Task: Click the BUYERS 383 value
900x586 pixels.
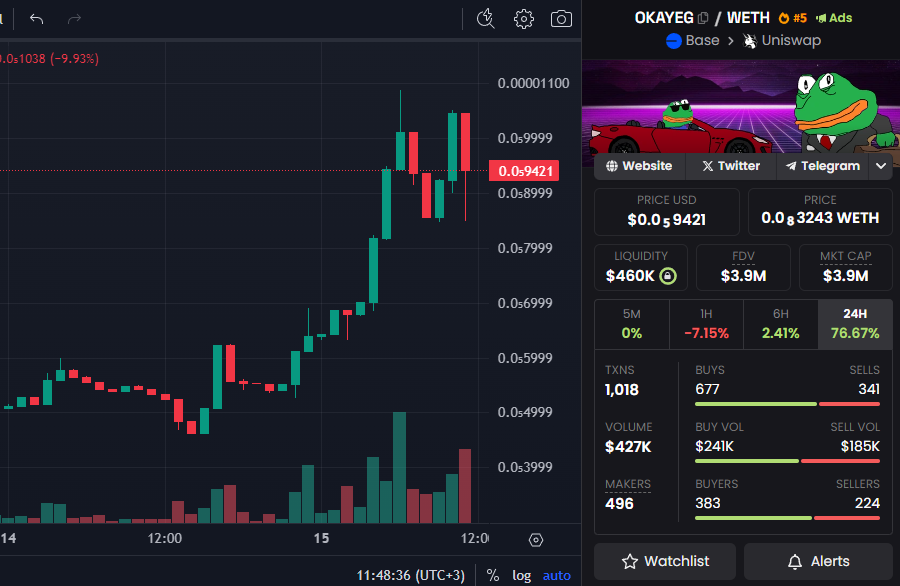Action: click(708, 503)
